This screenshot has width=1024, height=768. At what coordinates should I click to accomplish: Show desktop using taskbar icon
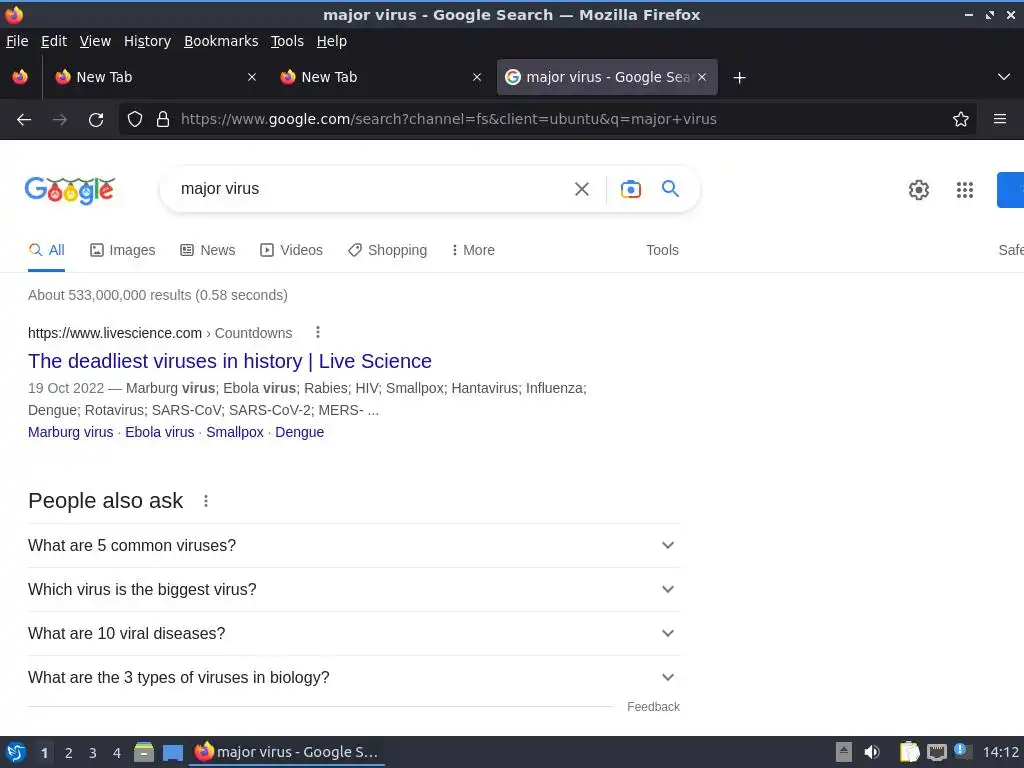tap(173, 752)
